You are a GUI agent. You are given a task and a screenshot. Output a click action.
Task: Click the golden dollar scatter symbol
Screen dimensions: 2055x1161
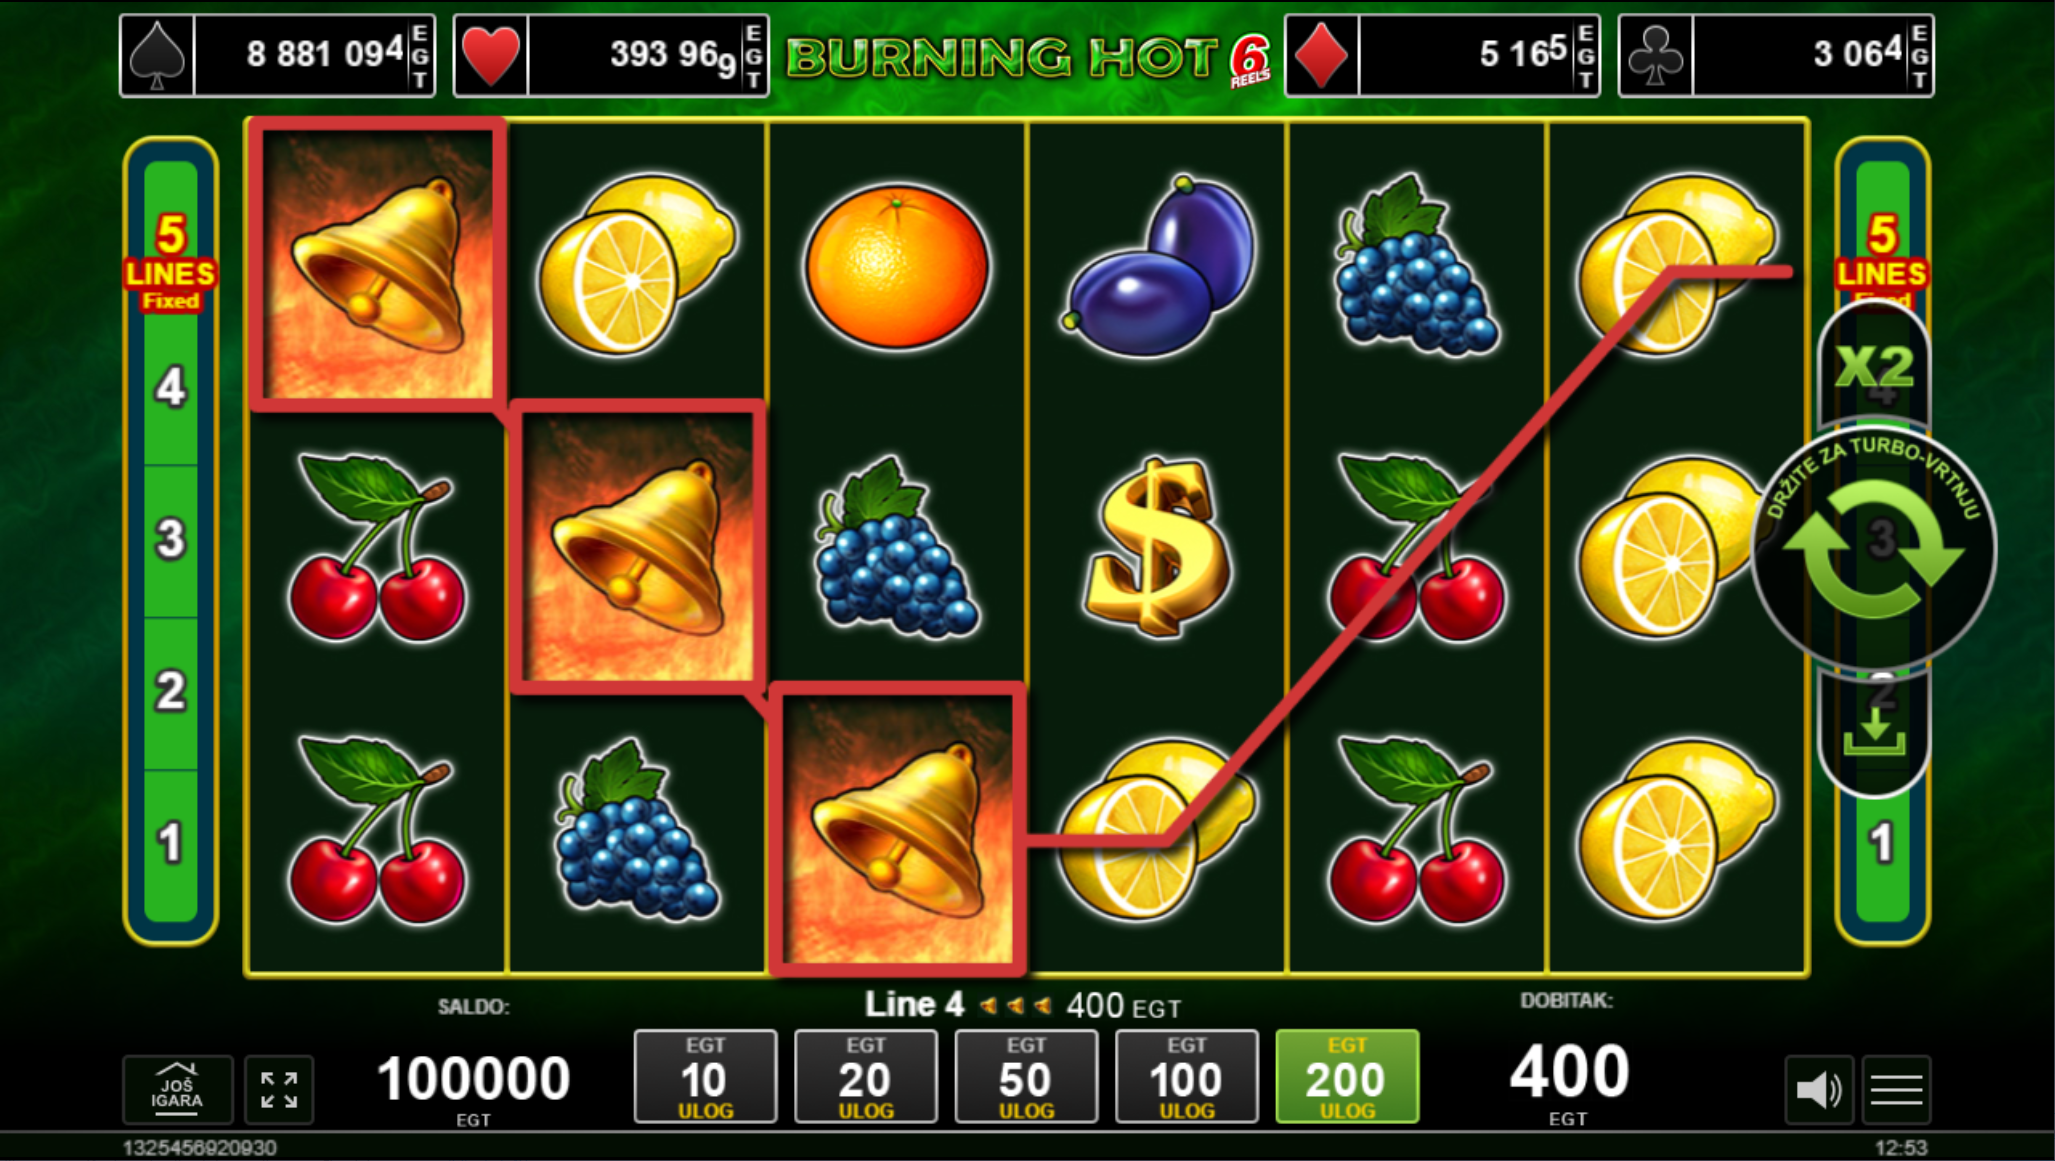pyautogui.click(x=1157, y=547)
